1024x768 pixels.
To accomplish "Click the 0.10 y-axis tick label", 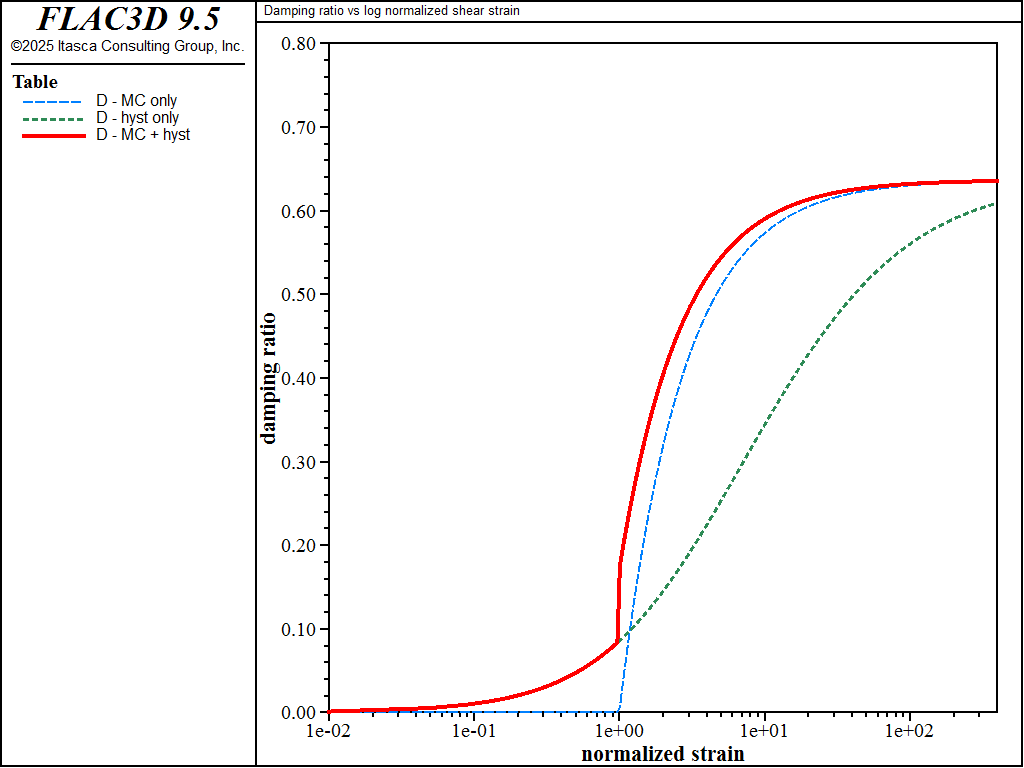I will point(298,629).
